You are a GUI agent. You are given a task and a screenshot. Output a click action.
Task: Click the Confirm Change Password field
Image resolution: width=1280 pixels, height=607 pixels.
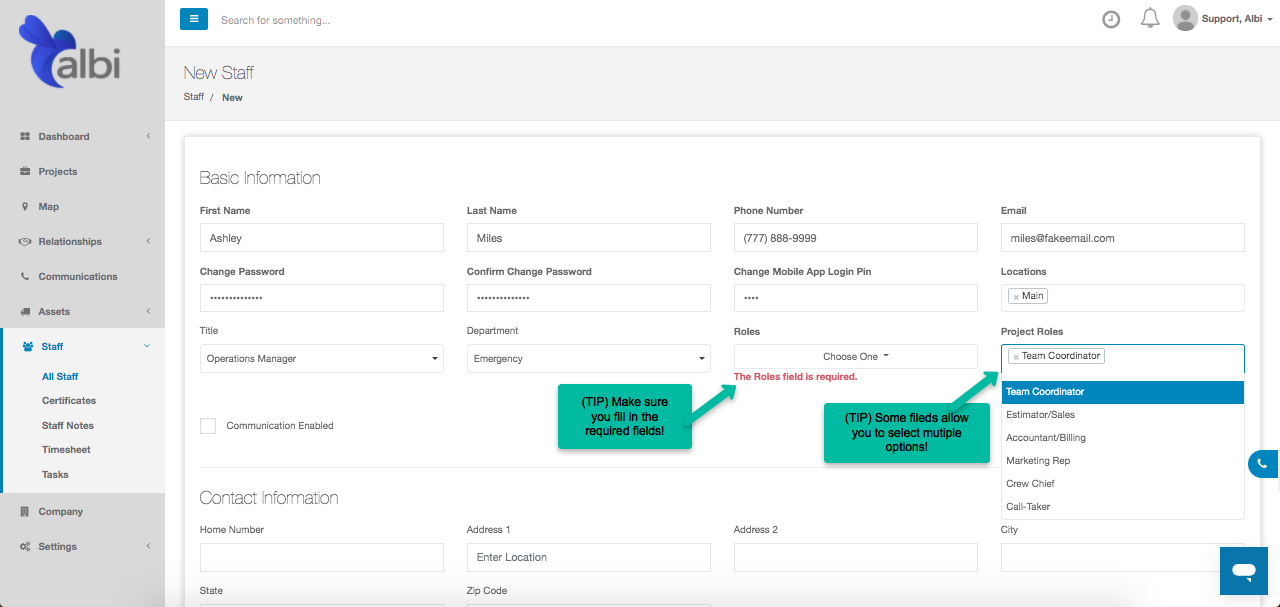pos(589,298)
